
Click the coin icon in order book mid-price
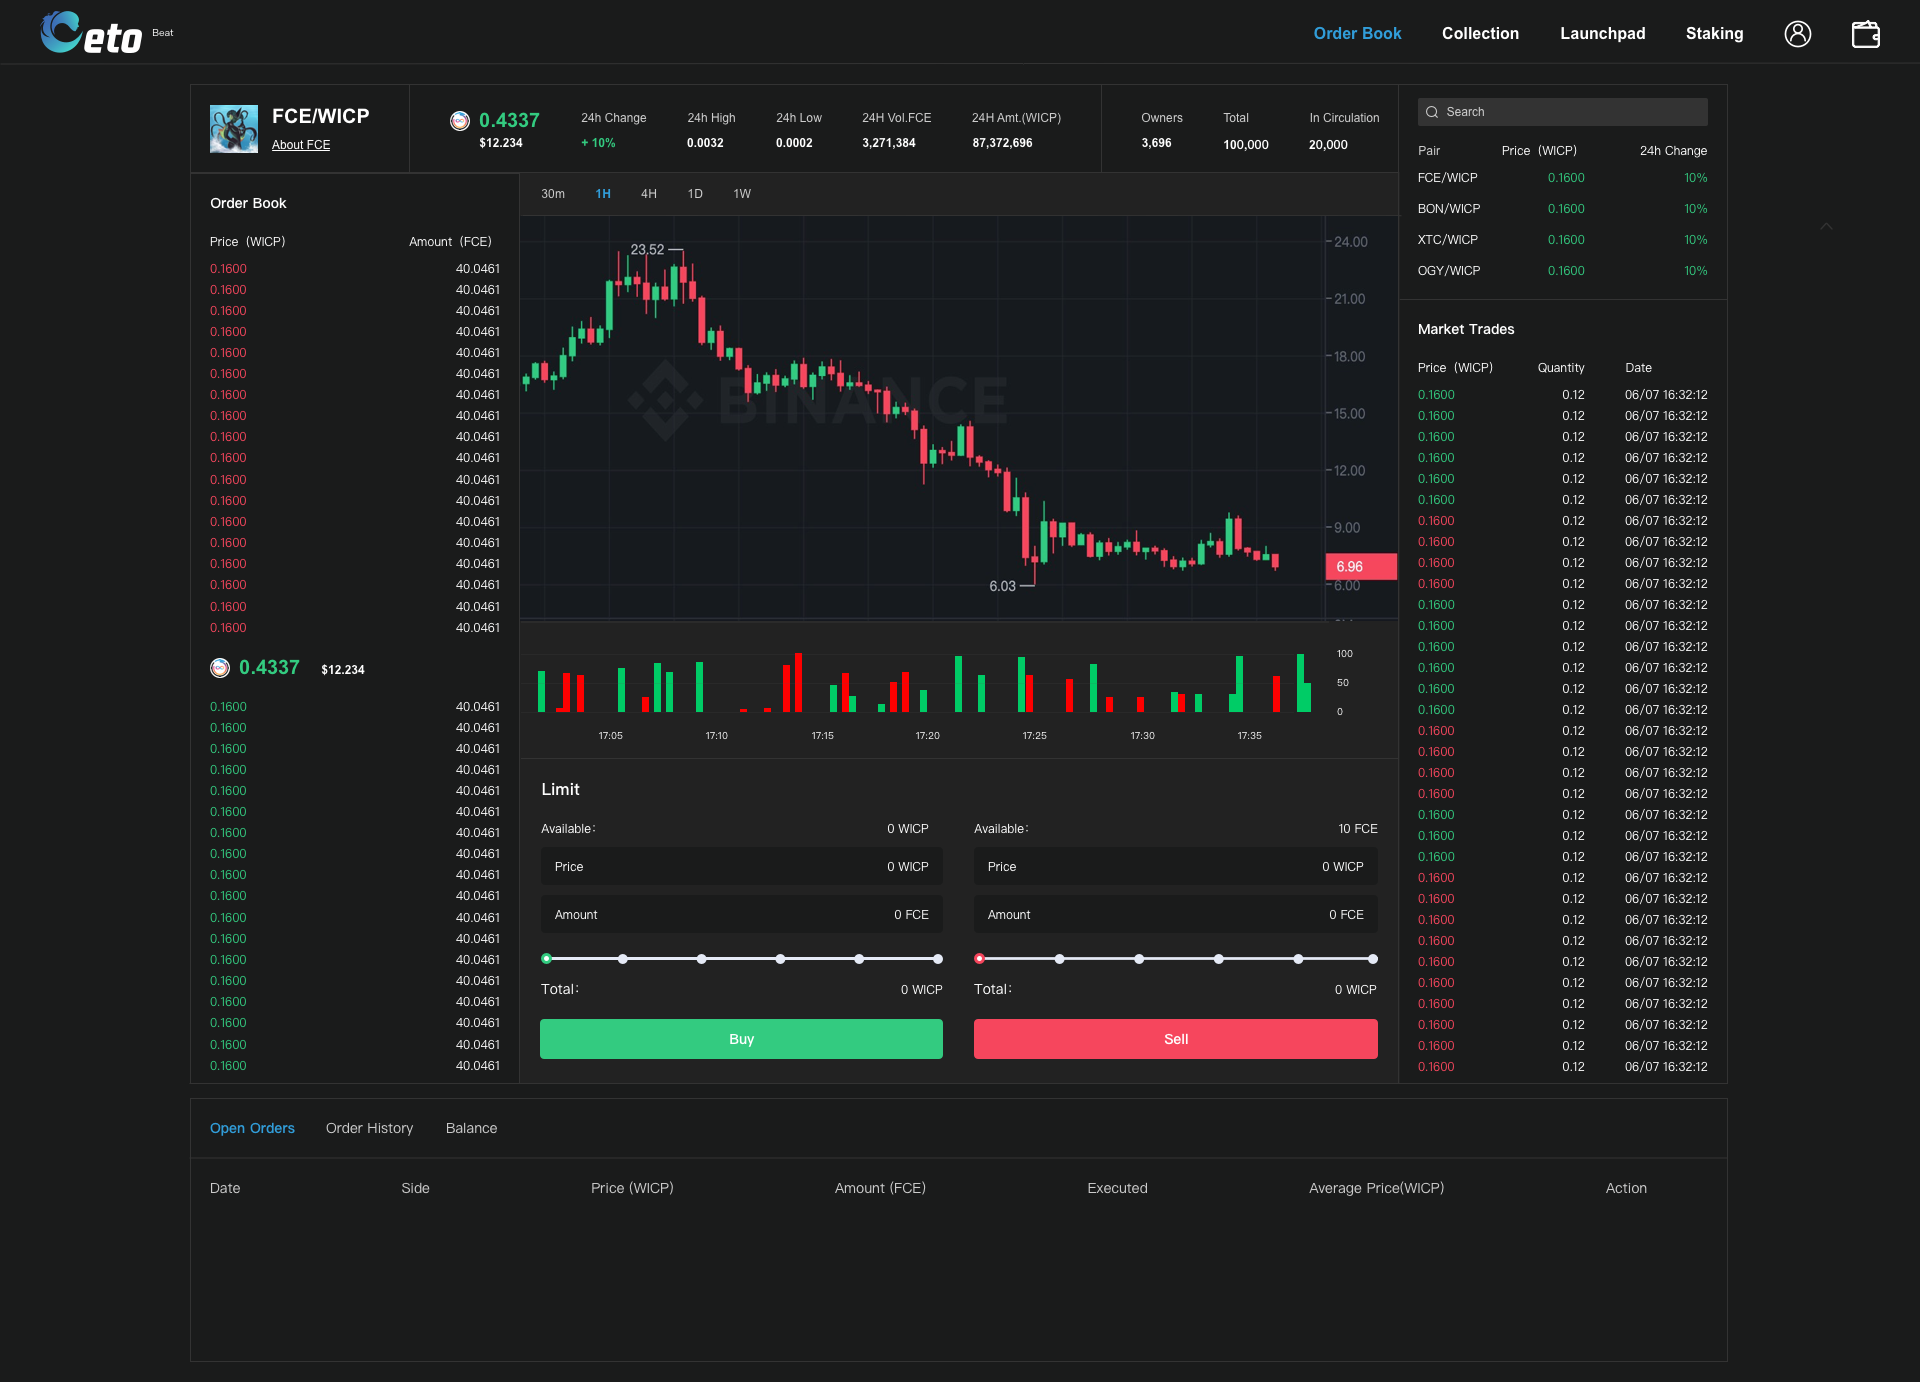220,668
